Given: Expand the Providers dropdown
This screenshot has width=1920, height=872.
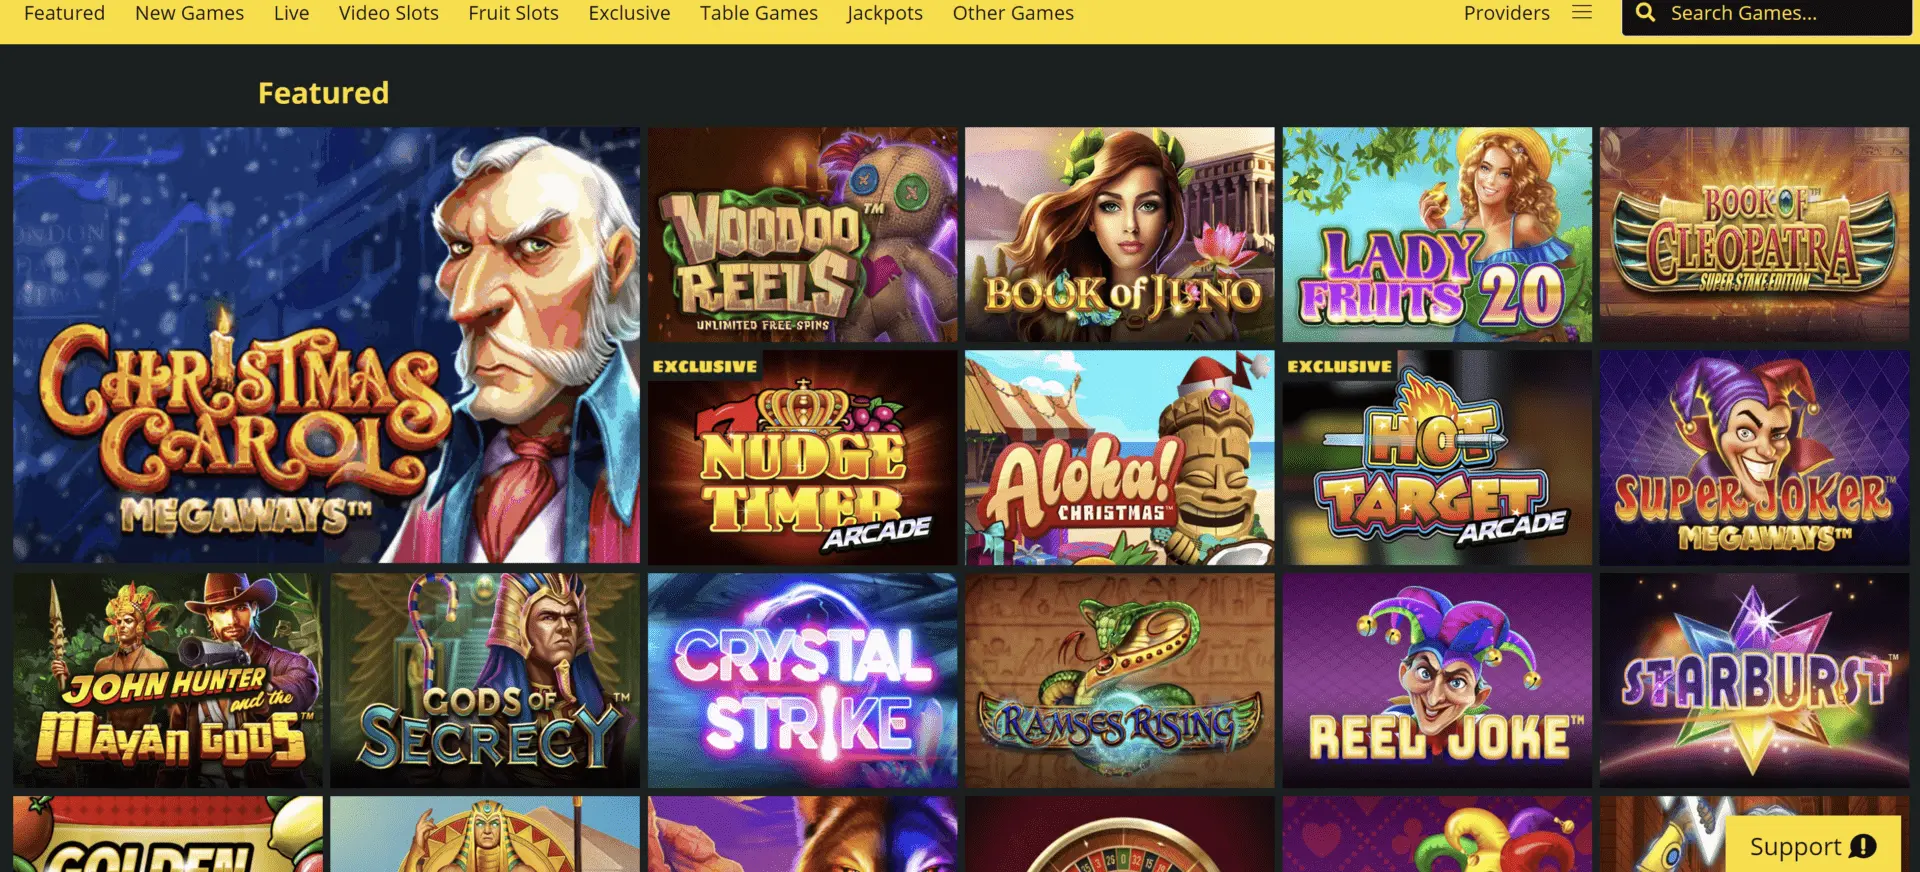Looking at the screenshot, I should click(x=1507, y=13).
